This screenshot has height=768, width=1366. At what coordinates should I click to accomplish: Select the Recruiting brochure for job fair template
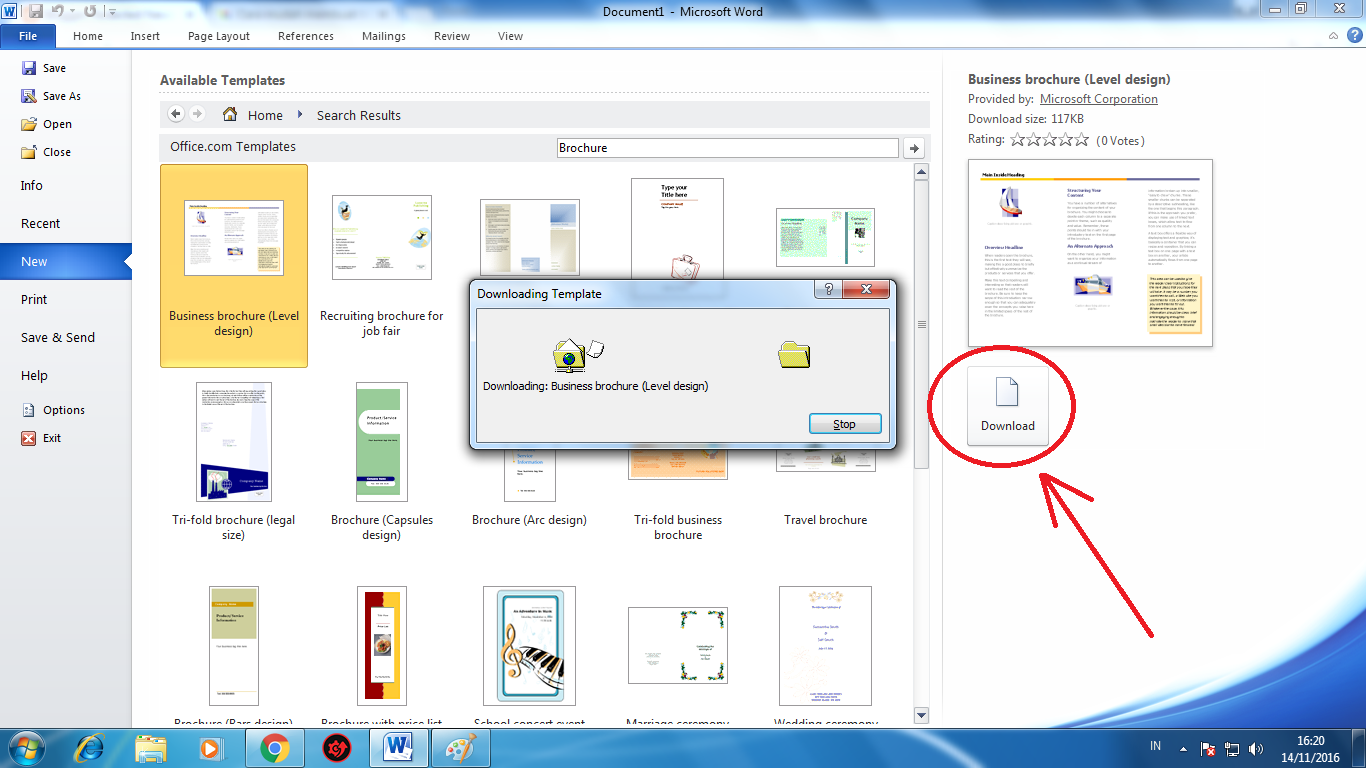click(x=382, y=266)
